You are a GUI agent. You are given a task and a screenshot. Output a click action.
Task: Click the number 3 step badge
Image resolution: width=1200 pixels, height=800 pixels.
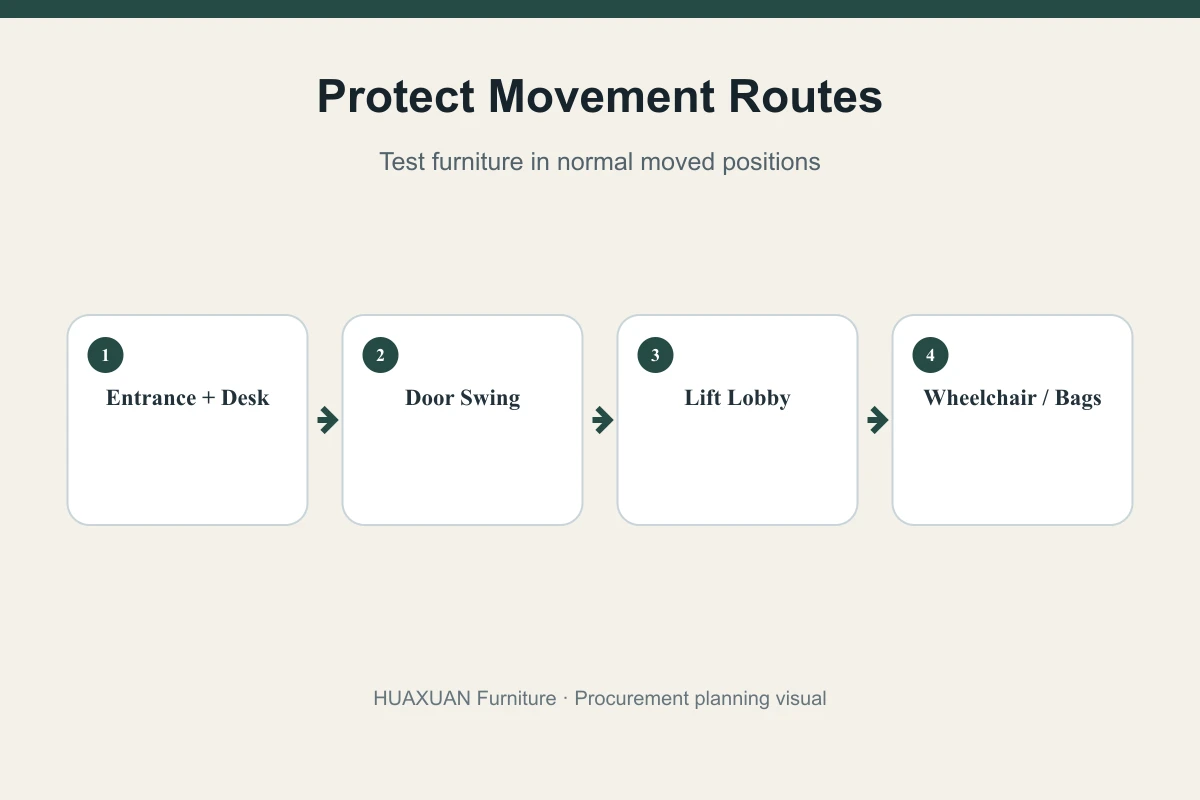tap(655, 355)
